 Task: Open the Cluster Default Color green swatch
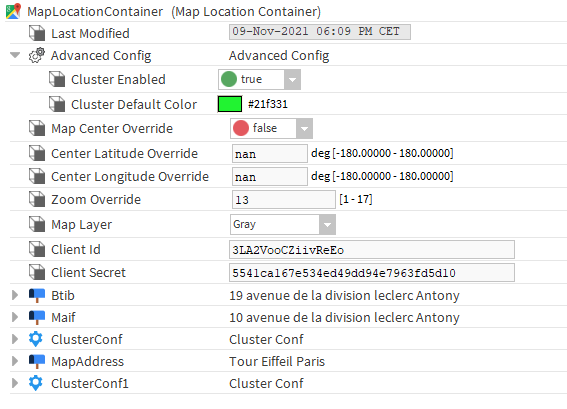(x=230, y=104)
